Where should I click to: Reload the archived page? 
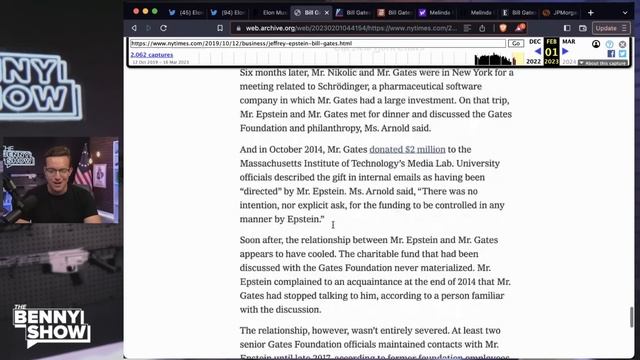164,28
